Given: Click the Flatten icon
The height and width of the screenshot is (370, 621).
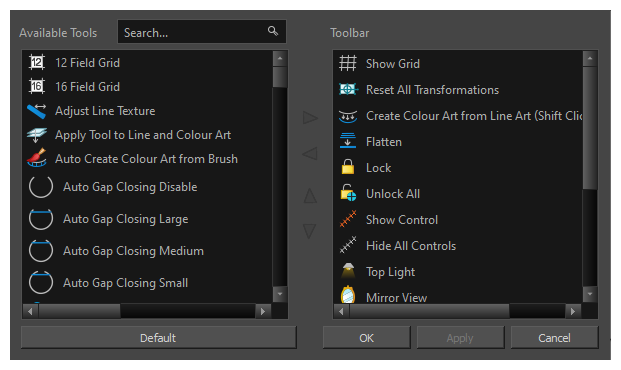Looking at the screenshot, I should tap(348, 141).
